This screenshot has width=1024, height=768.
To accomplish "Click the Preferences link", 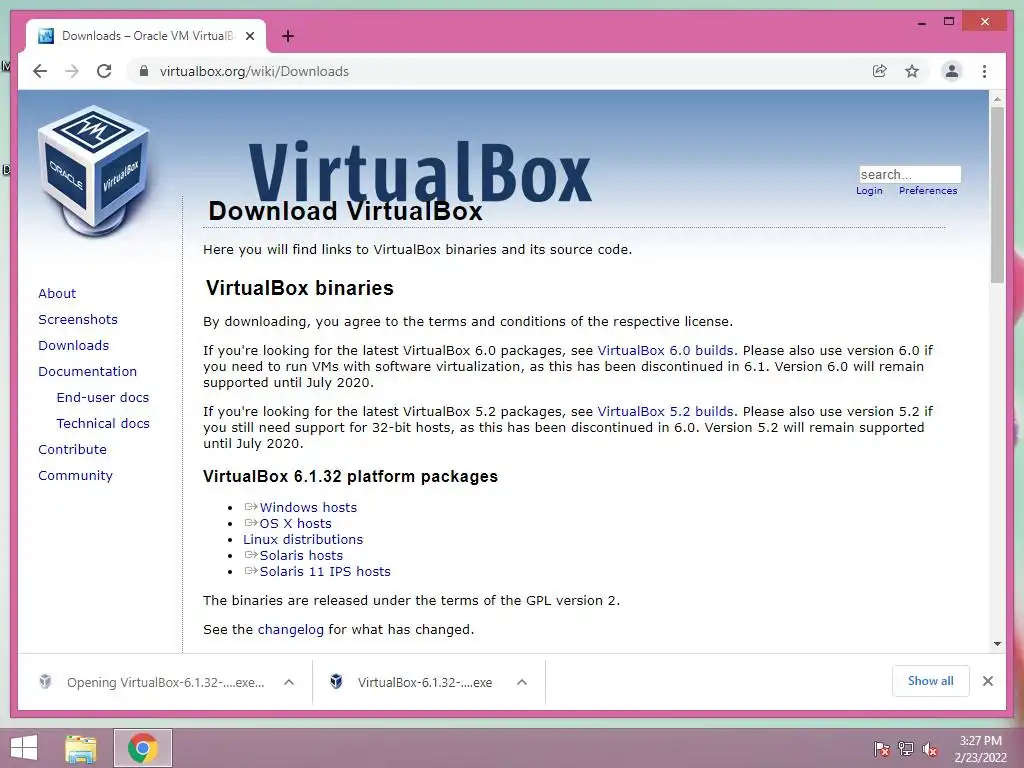I will tap(928, 191).
